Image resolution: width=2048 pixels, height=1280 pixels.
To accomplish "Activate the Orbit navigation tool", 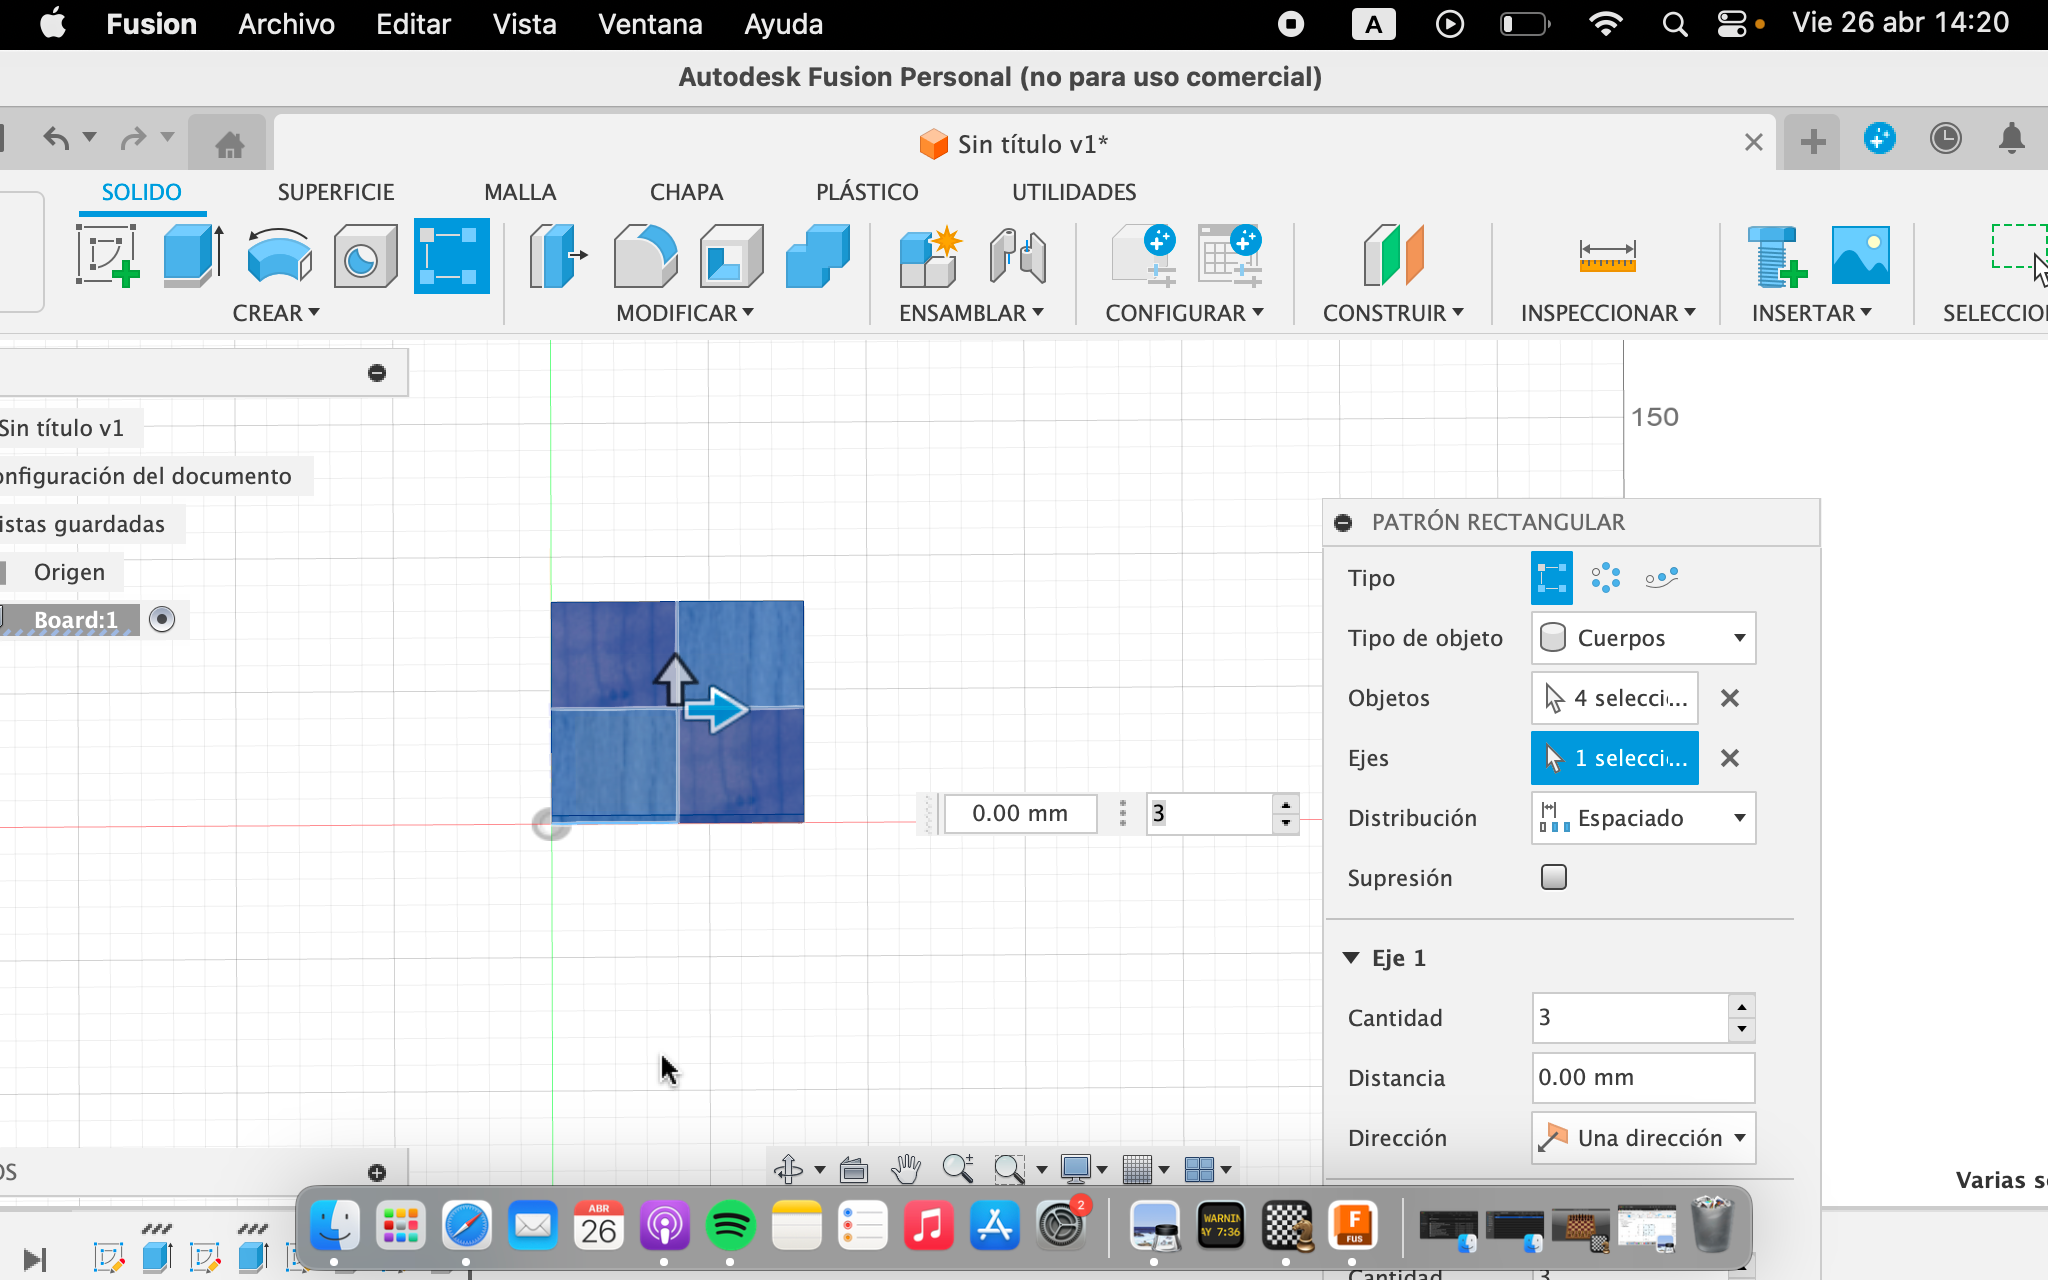I will [788, 1168].
